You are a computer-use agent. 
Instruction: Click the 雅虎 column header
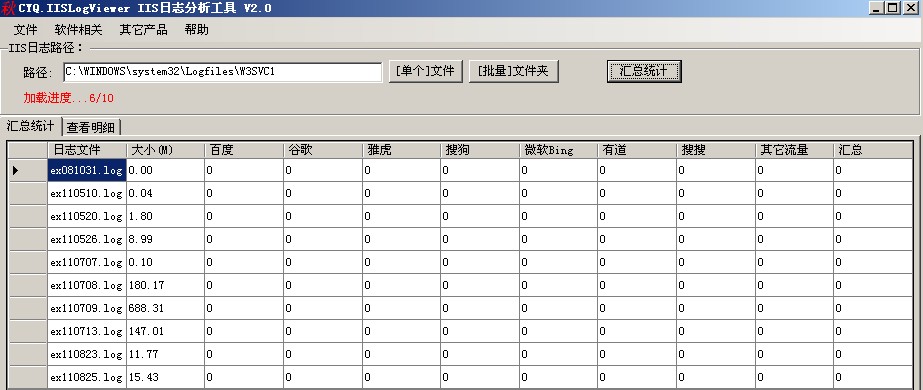point(401,150)
